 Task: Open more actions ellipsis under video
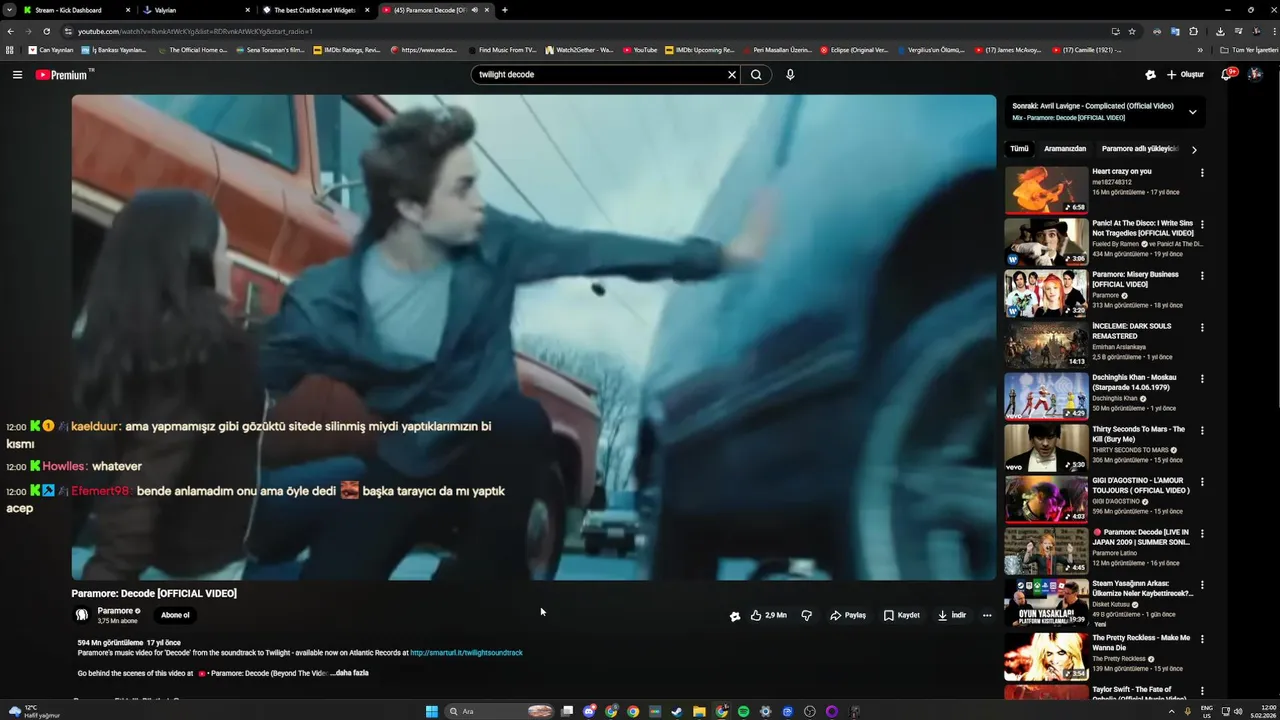coord(987,616)
